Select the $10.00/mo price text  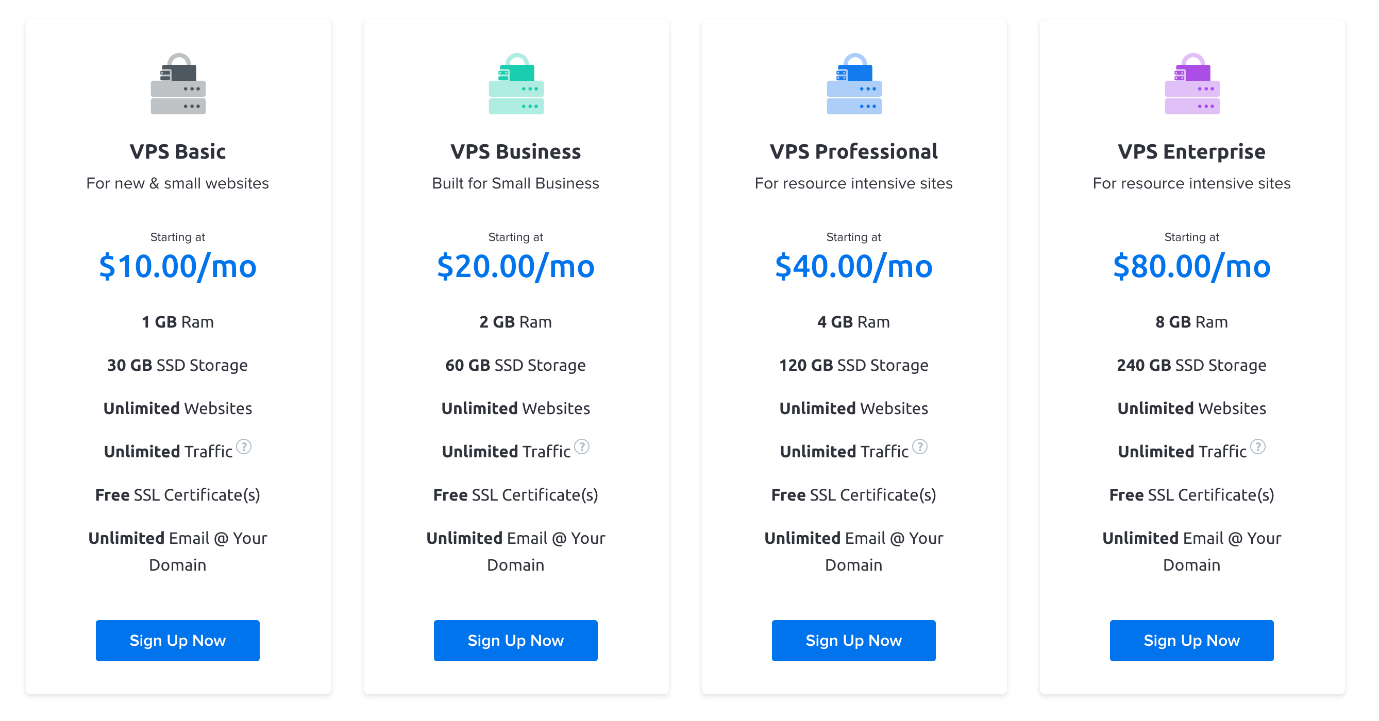pyautogui.click(x=178, y=266)
